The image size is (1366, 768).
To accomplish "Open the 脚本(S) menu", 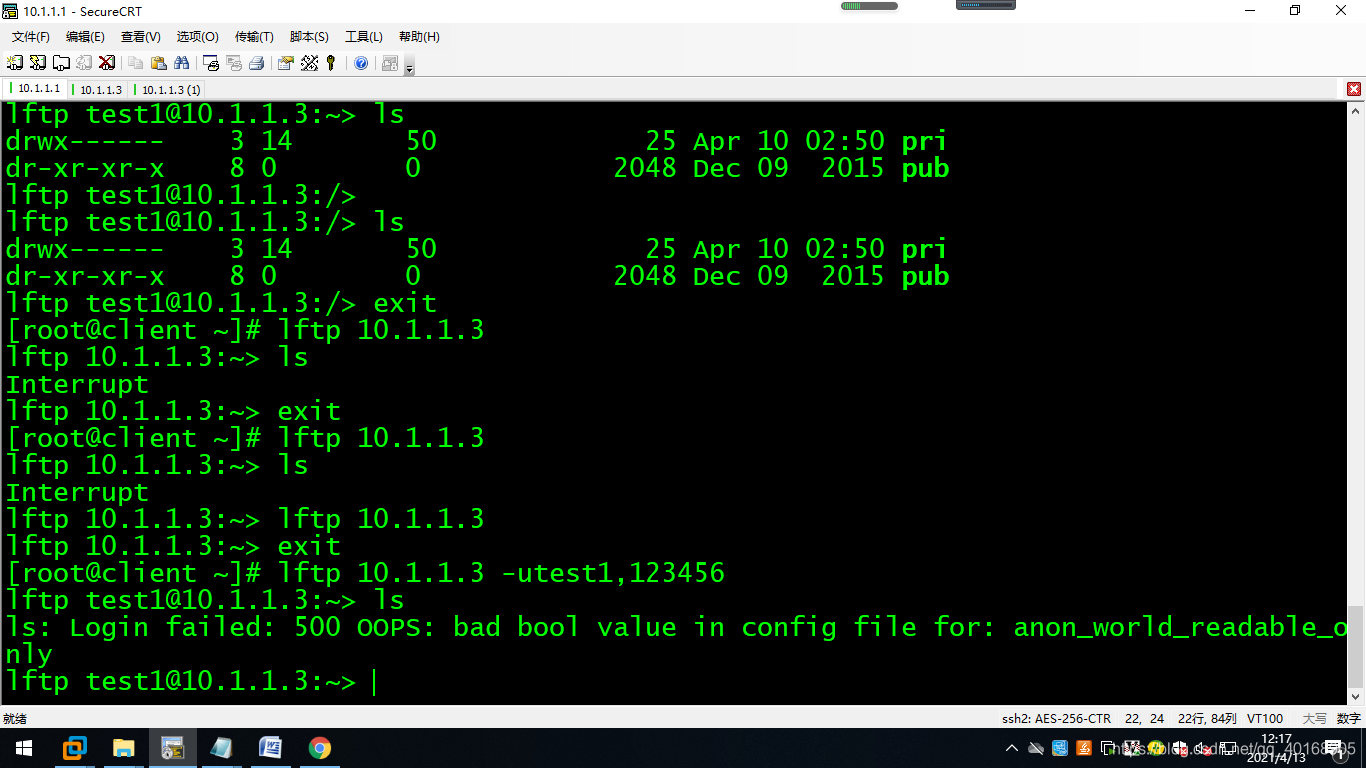I will [x=309, y=37].
